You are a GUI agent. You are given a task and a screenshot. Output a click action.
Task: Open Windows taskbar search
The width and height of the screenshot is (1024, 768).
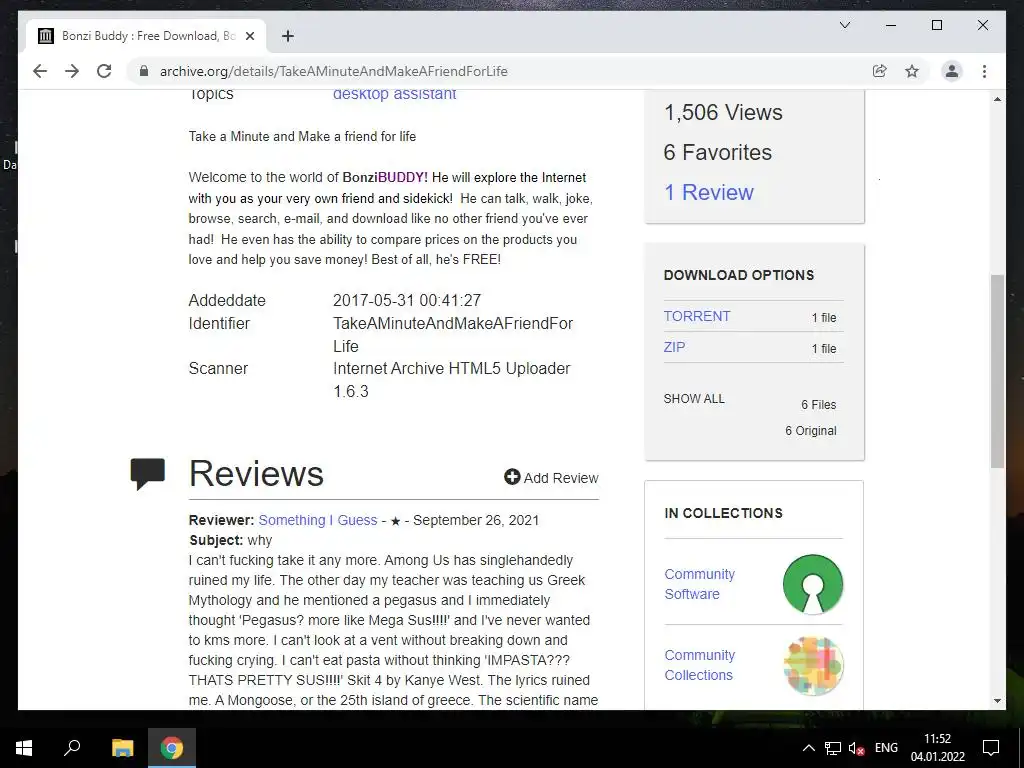coord(72,748)
